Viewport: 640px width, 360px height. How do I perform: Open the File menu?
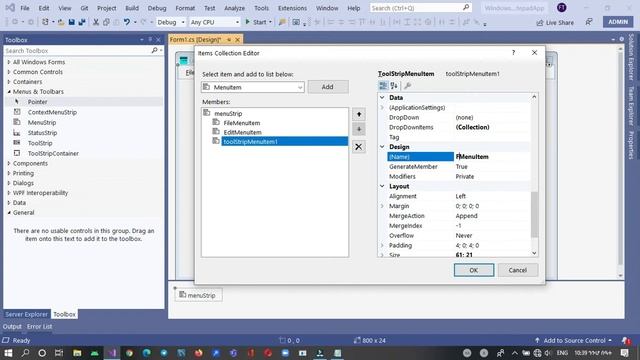tap(25, 8)
